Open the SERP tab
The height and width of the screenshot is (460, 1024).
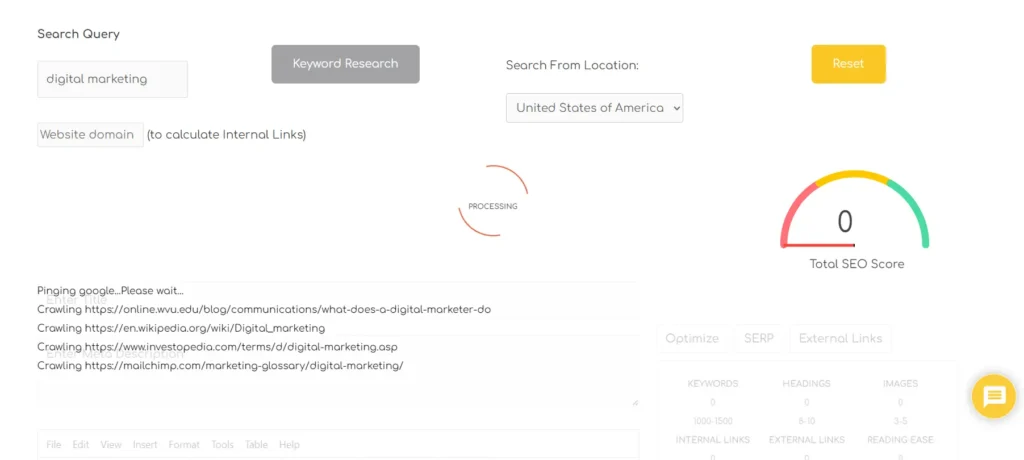pyautogui.click(x=759, y=338)
